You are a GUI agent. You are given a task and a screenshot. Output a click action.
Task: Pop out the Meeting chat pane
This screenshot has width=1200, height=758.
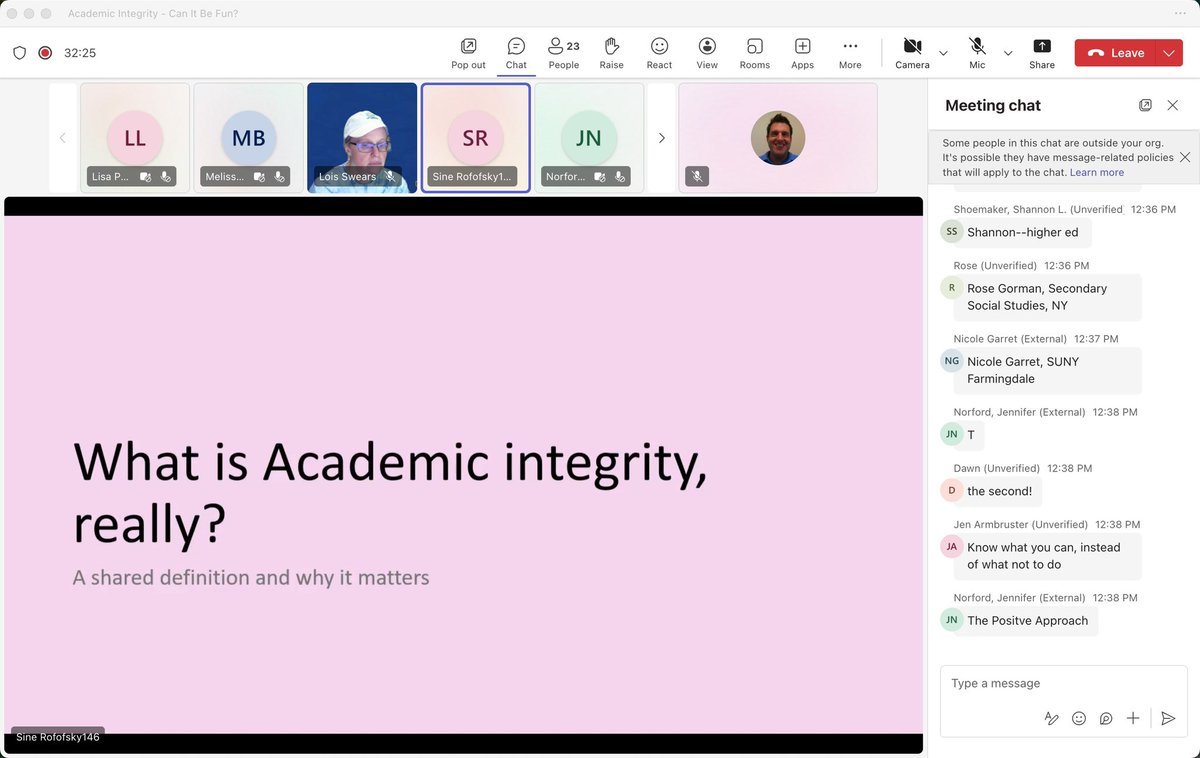(1145, 105)
